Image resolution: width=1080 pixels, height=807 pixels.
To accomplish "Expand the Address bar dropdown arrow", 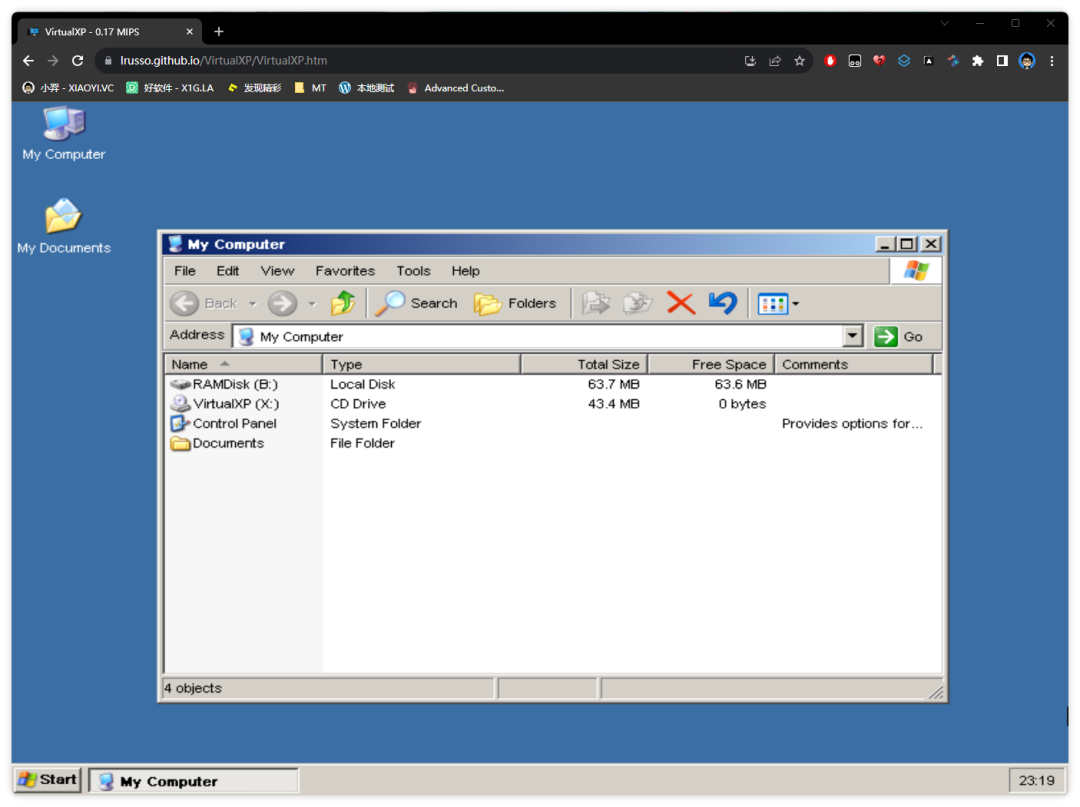I will [852, 337].
